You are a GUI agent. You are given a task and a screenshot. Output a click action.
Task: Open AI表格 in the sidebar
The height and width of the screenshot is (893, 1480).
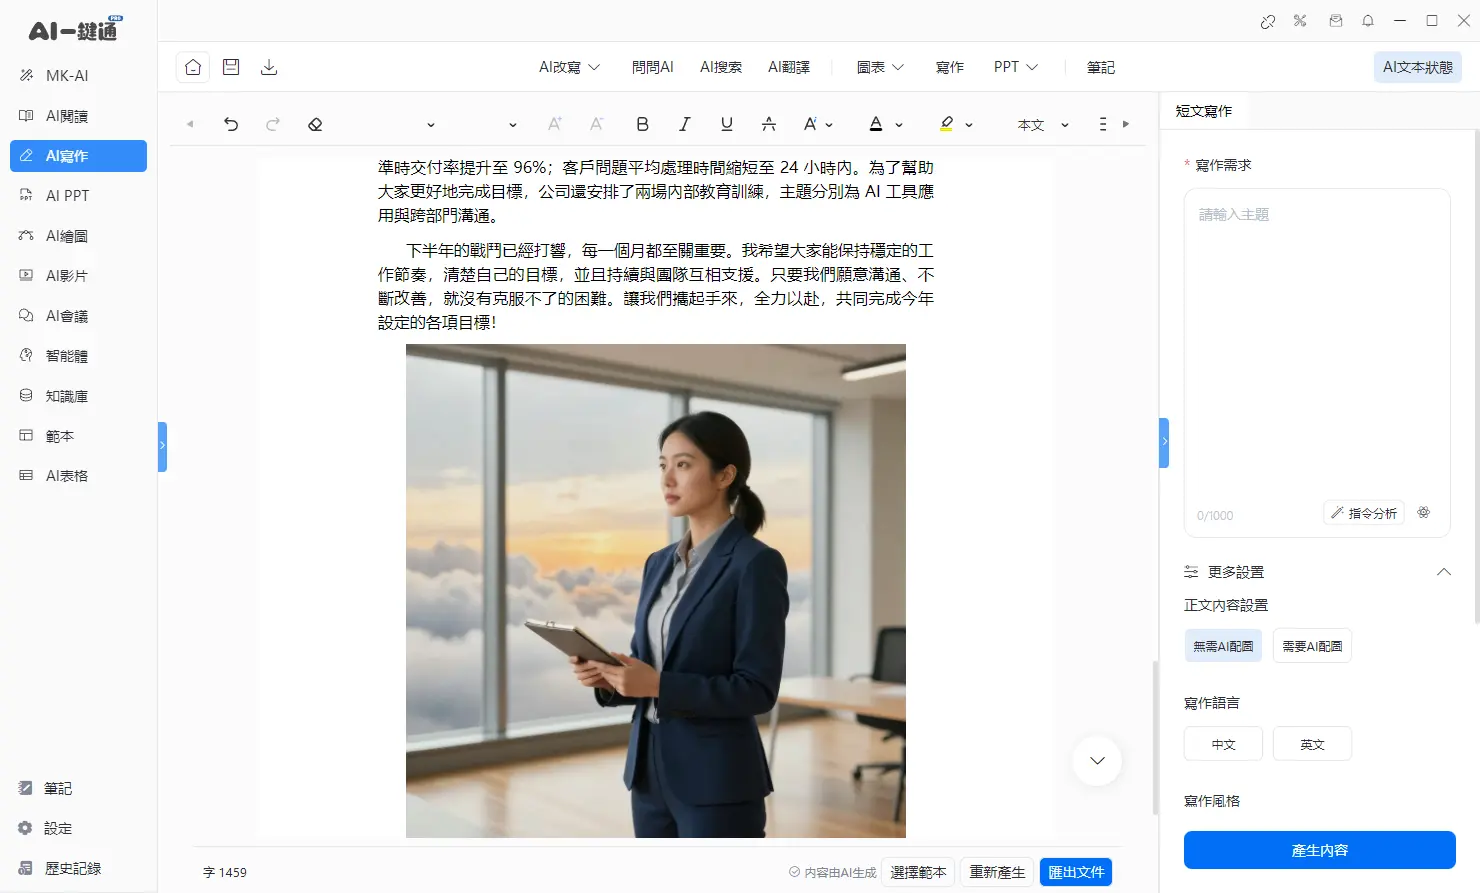(78, 476)
